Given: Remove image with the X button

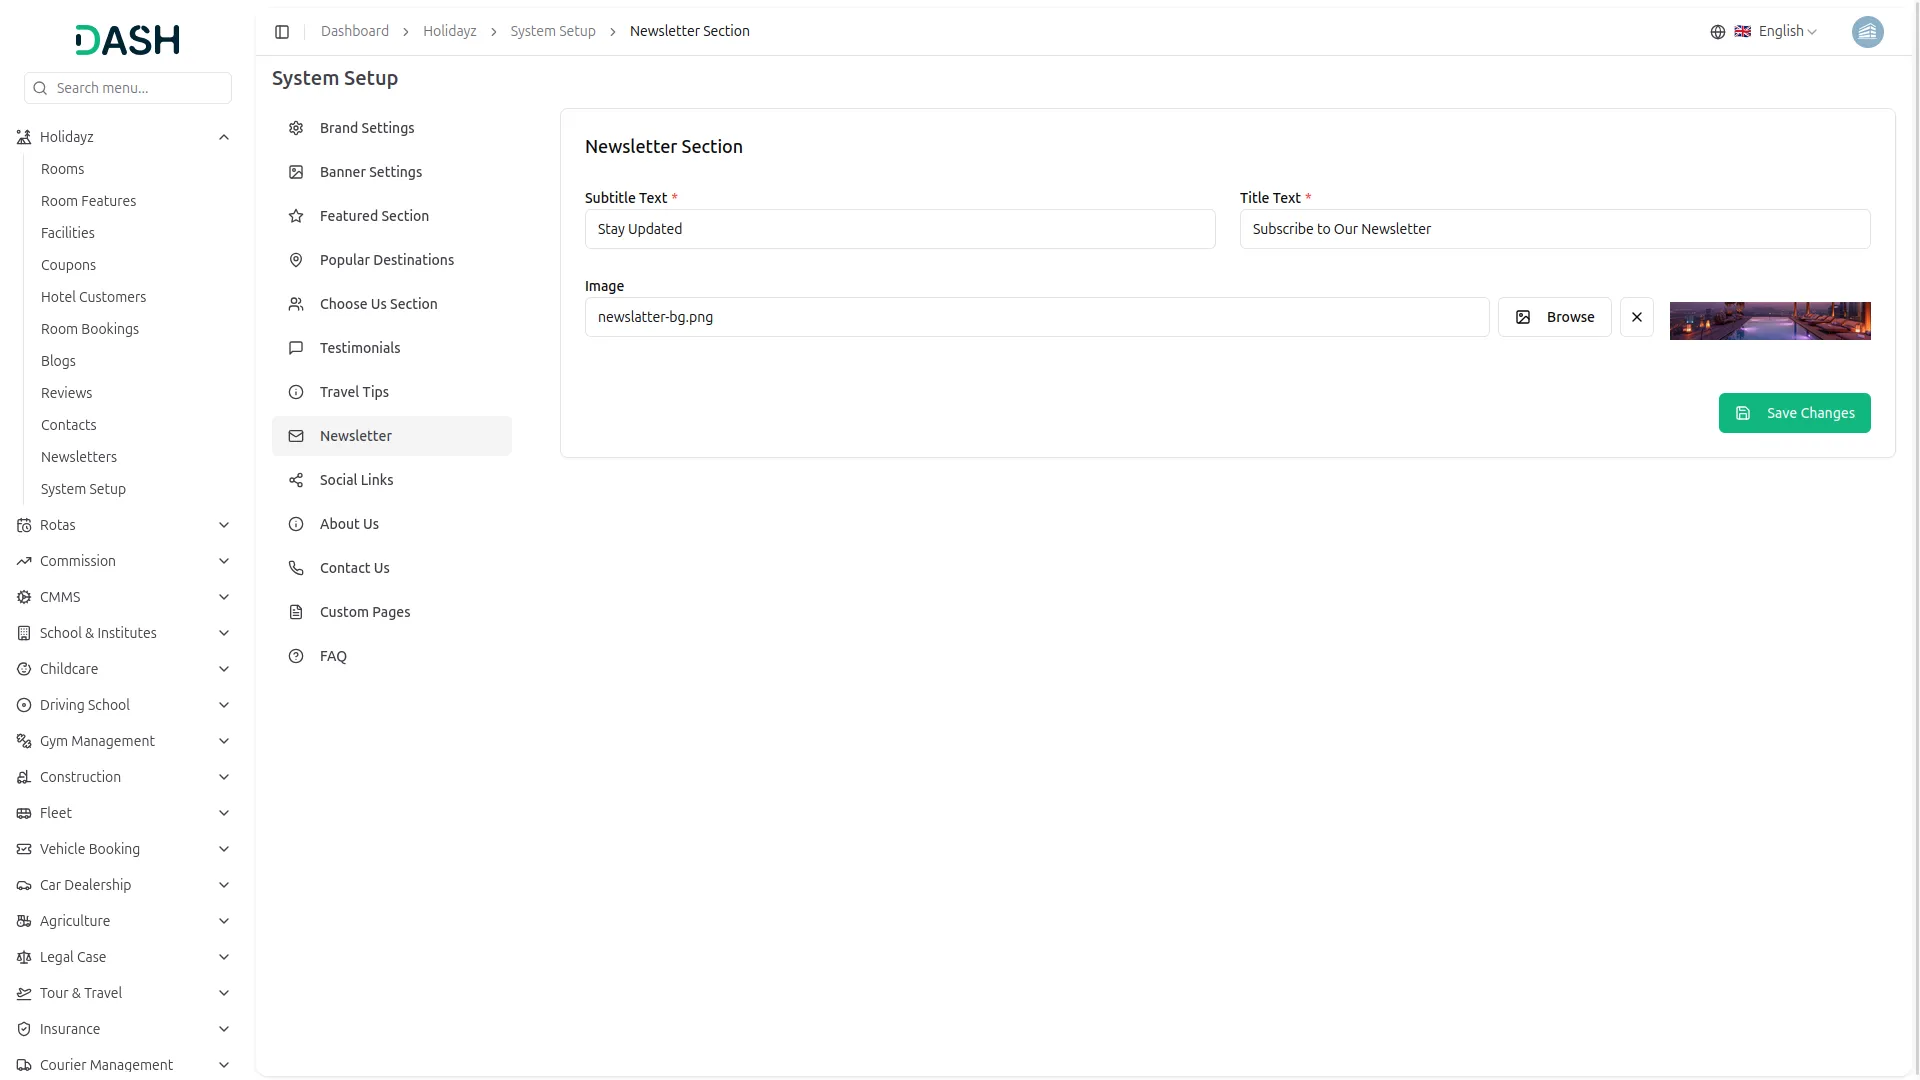Looking at the screenshot, I should click(1637, 317).
